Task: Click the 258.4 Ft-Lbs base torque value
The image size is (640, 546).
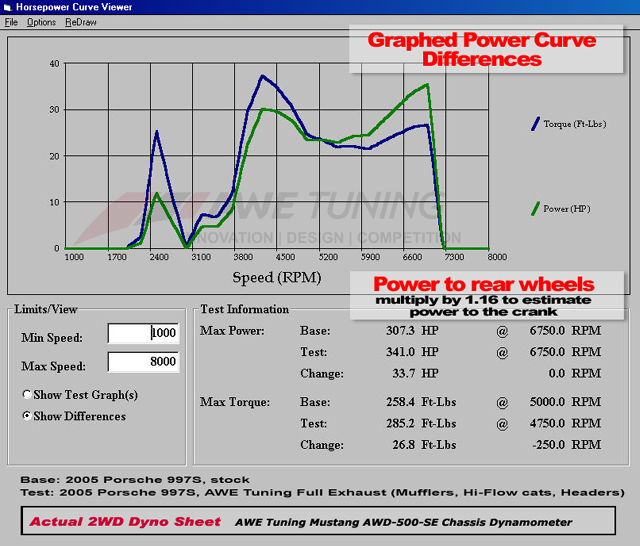Action: [x=421, y=402]
